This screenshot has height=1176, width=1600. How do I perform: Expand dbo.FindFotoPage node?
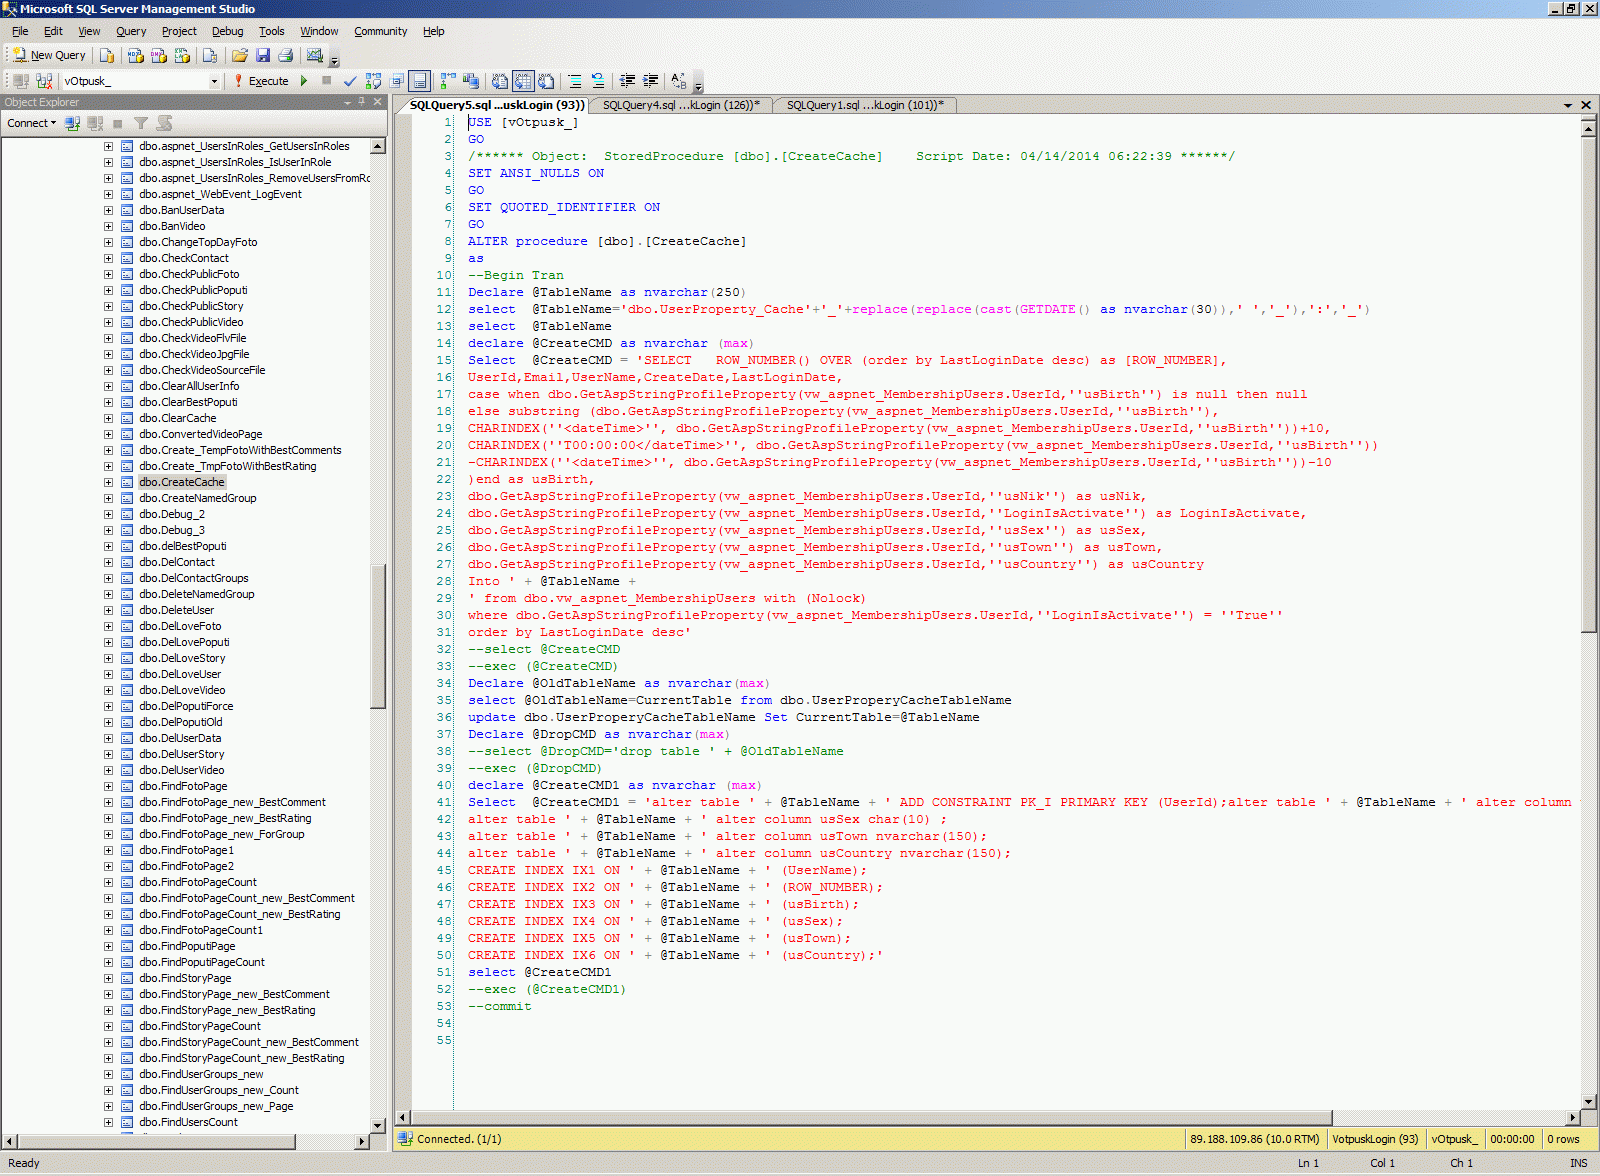click(108, 786)
